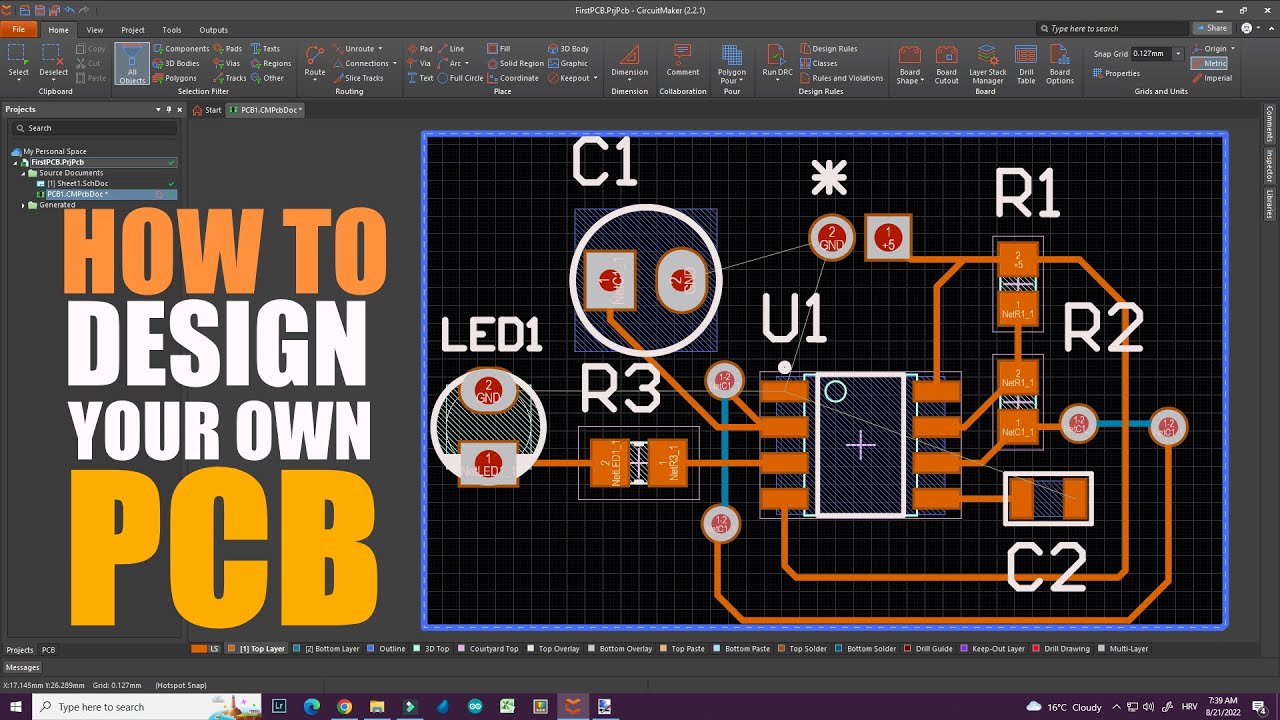The image size is (1280, 720).
Task: Select the Solid Region tool
Action: click(516, 63)
